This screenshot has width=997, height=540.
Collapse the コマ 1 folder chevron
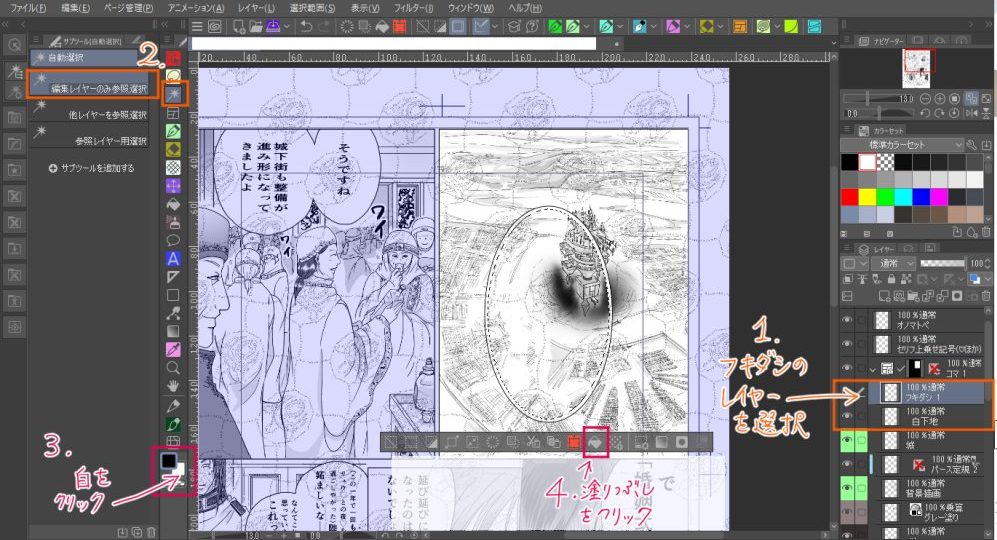click(872, 368)
